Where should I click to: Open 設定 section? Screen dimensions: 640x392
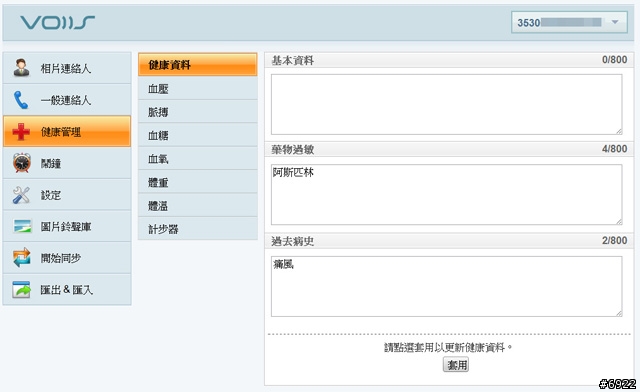[67, 195]
